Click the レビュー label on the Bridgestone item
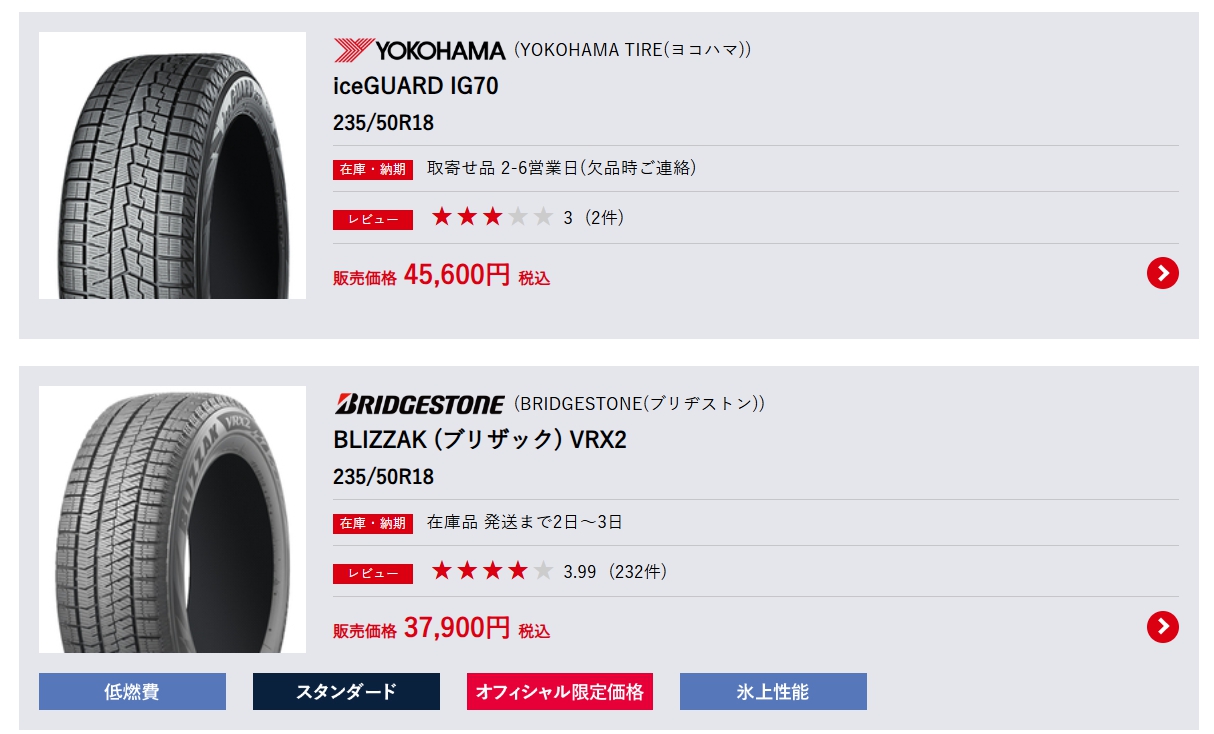Image resolution: width=1214 pixels, height=734 pixels. point(372,573)
